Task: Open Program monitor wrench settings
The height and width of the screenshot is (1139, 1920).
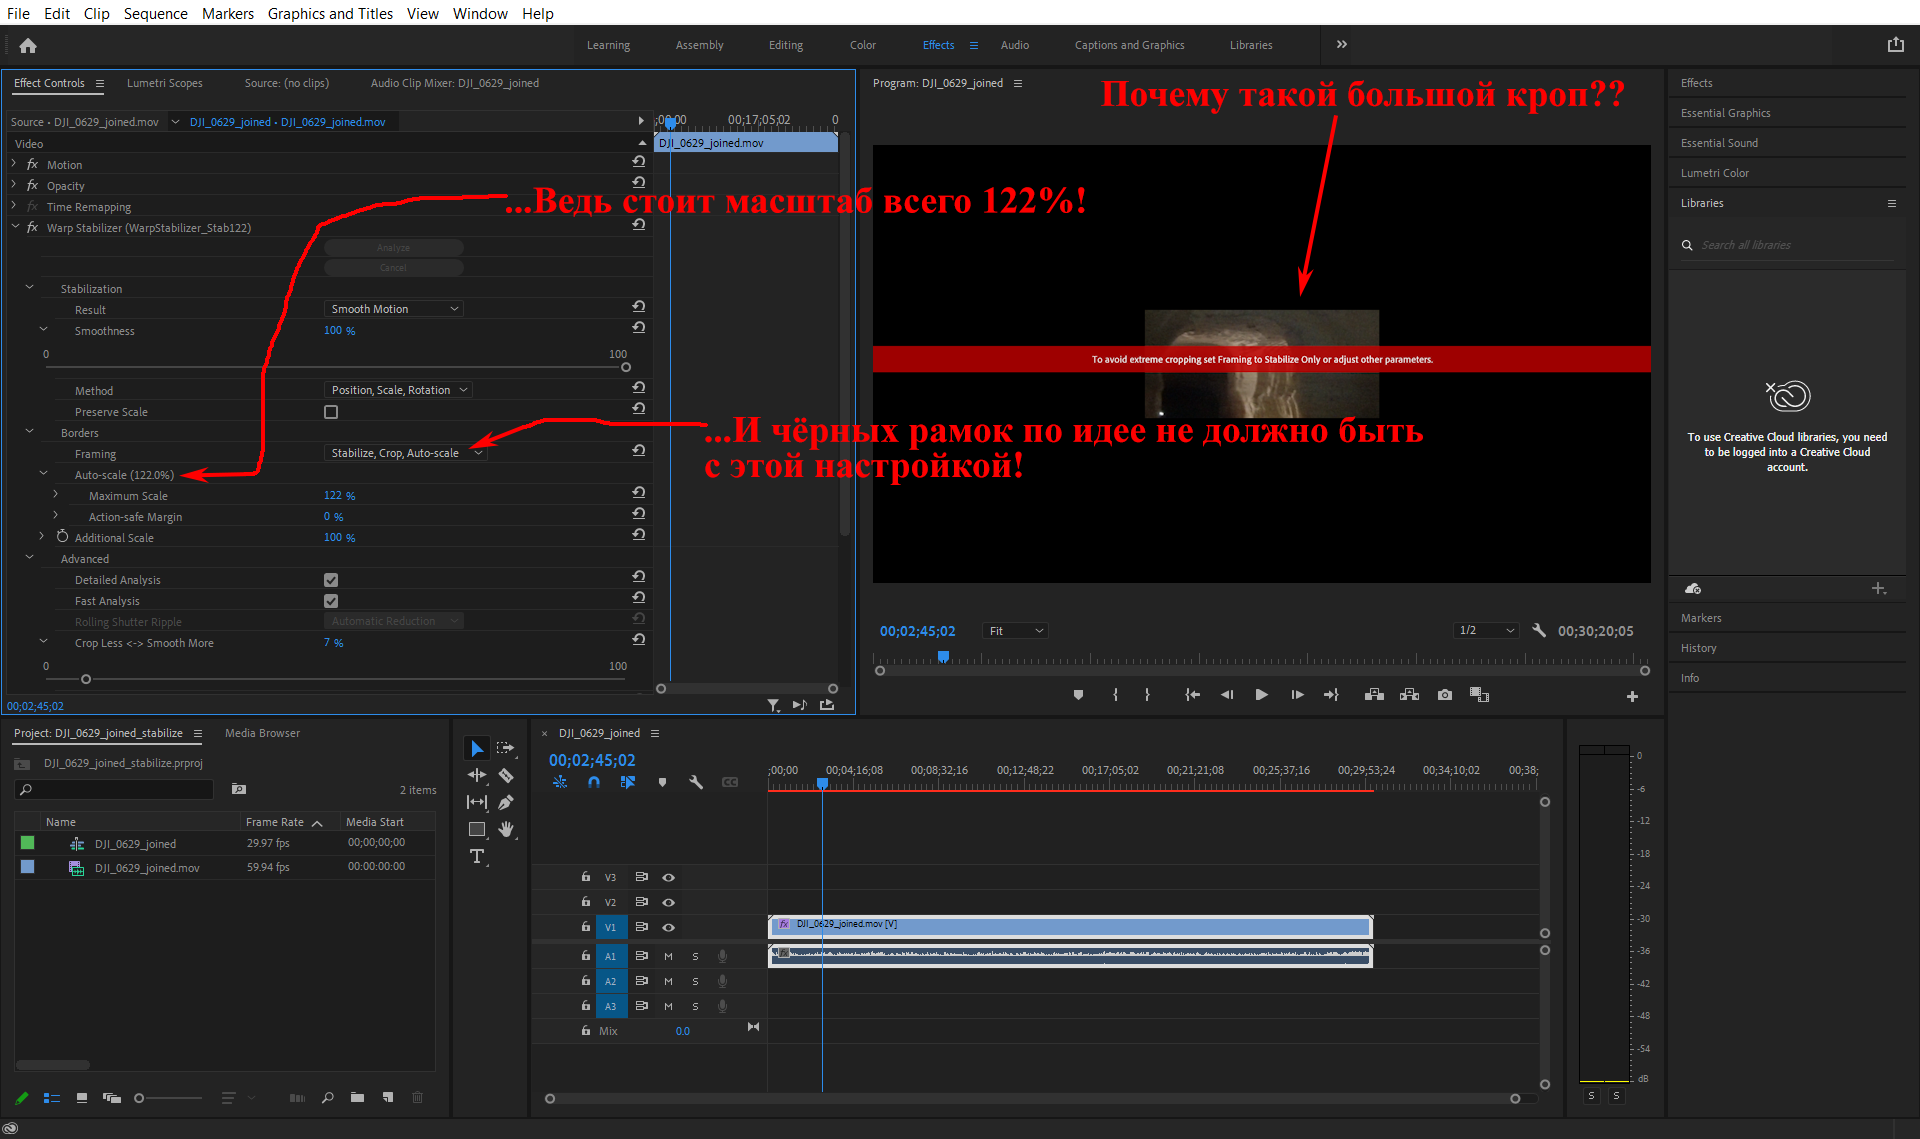Action: click(x=1539, y=631)
